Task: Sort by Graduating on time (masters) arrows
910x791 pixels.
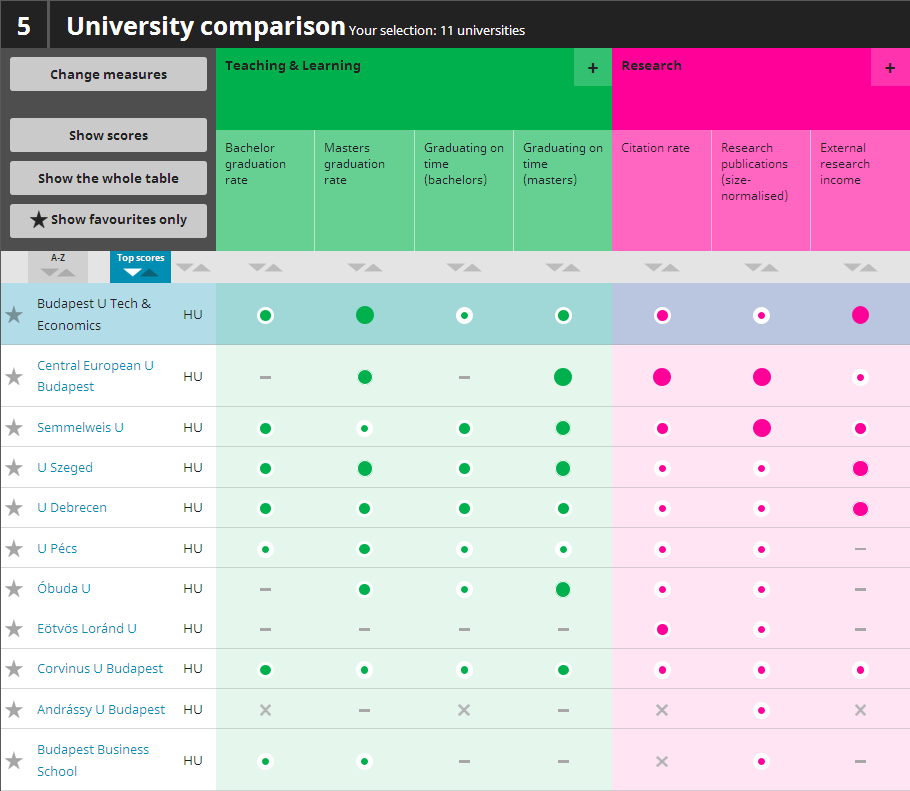Action: click(563, 268)
